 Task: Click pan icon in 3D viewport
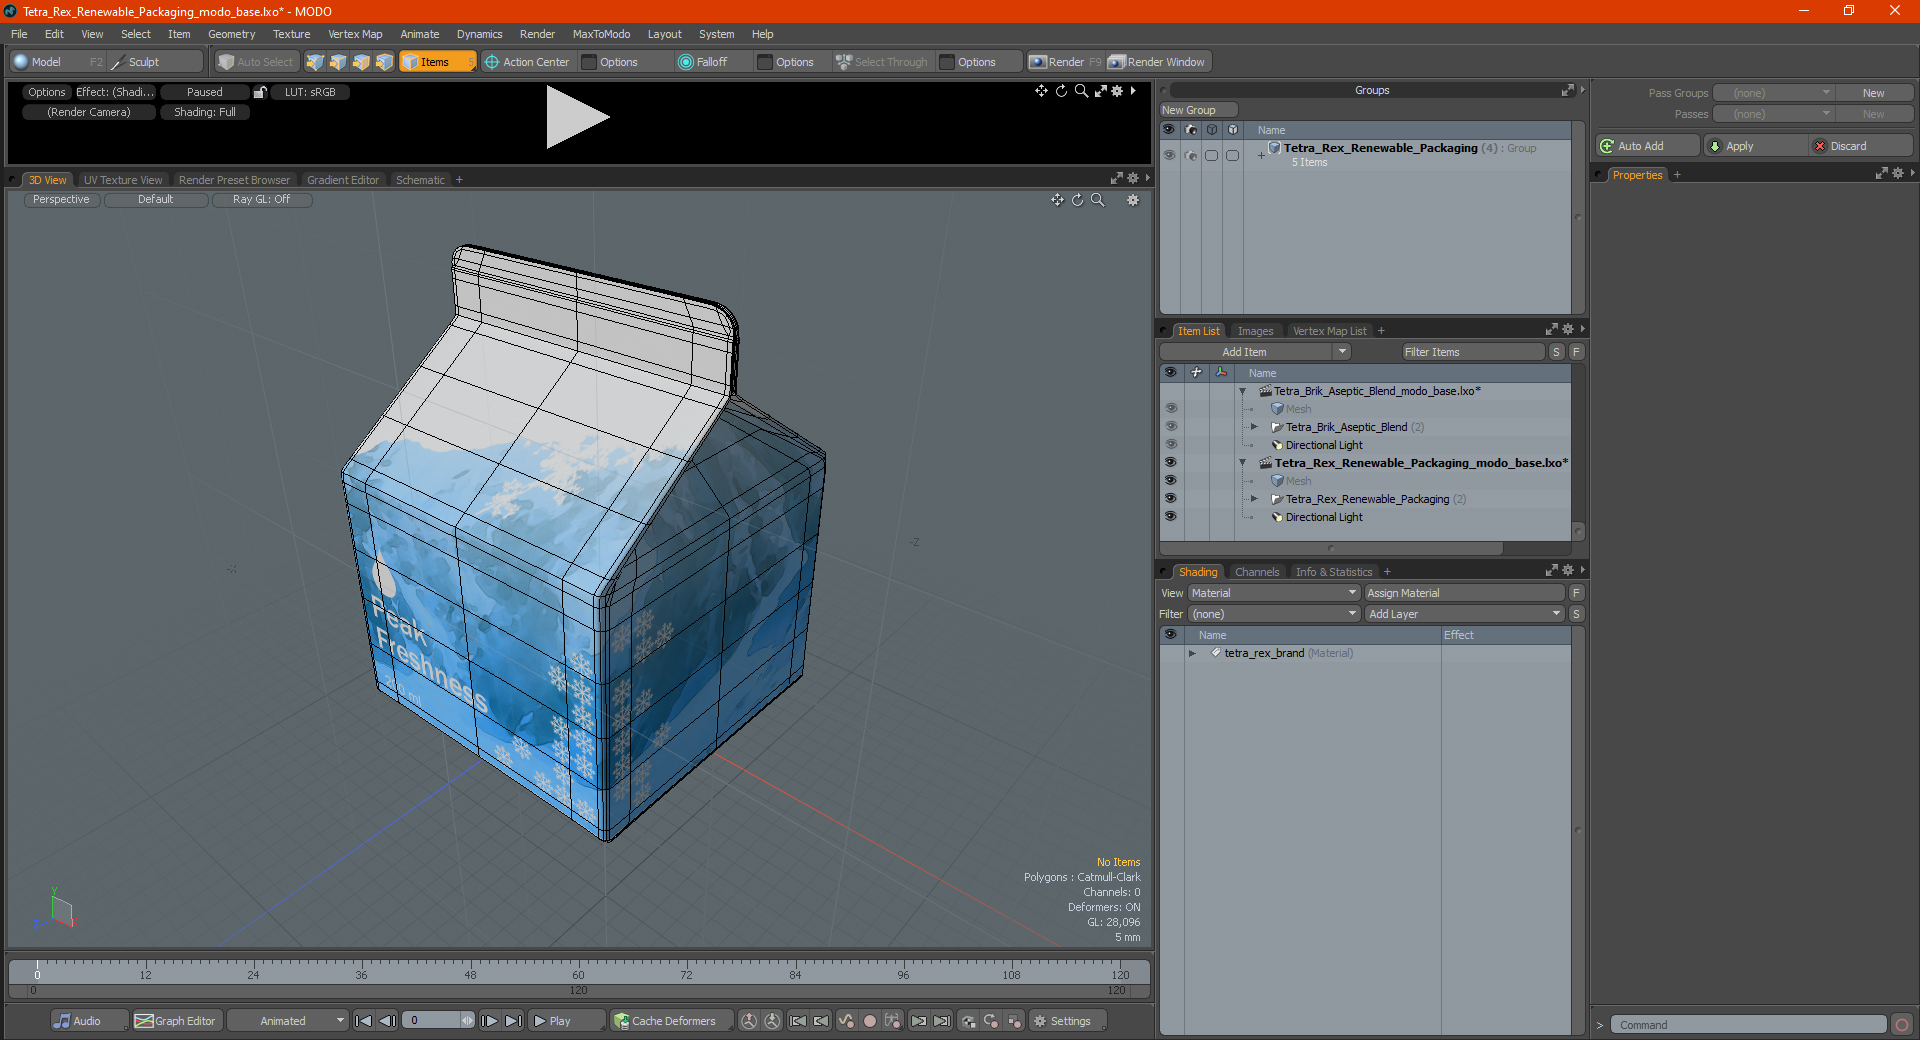(x=1057, y=200)
